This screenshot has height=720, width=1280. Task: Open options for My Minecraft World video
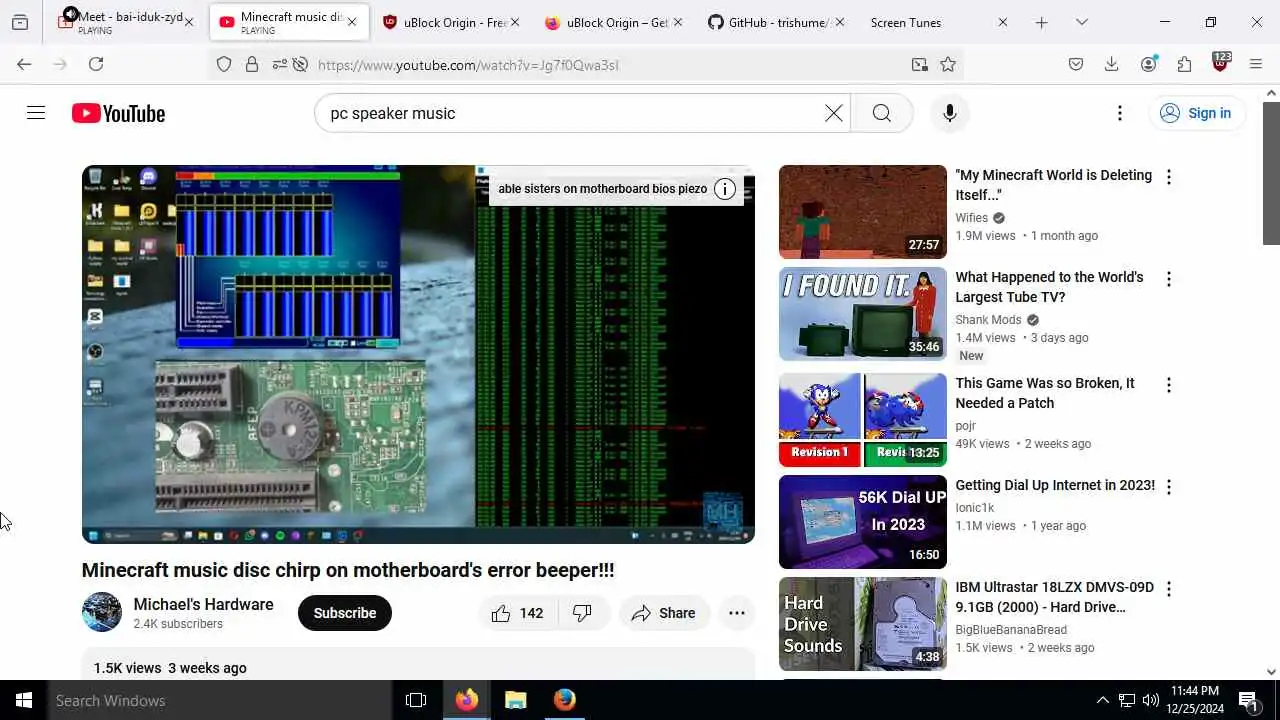click(1168, 177)
